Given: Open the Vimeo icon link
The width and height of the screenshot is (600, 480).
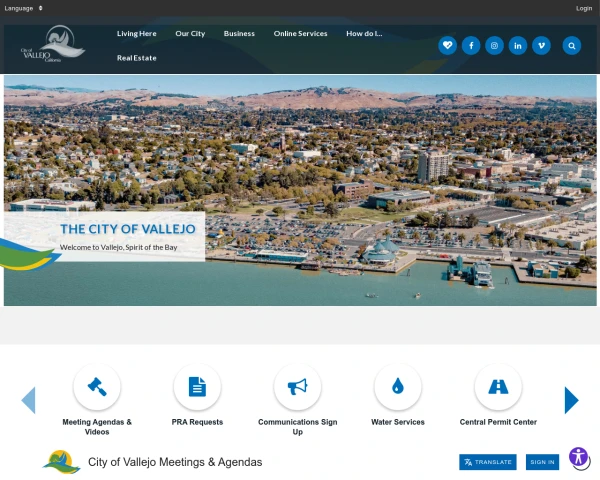Looking at the screenshot, I should point(541,46).
